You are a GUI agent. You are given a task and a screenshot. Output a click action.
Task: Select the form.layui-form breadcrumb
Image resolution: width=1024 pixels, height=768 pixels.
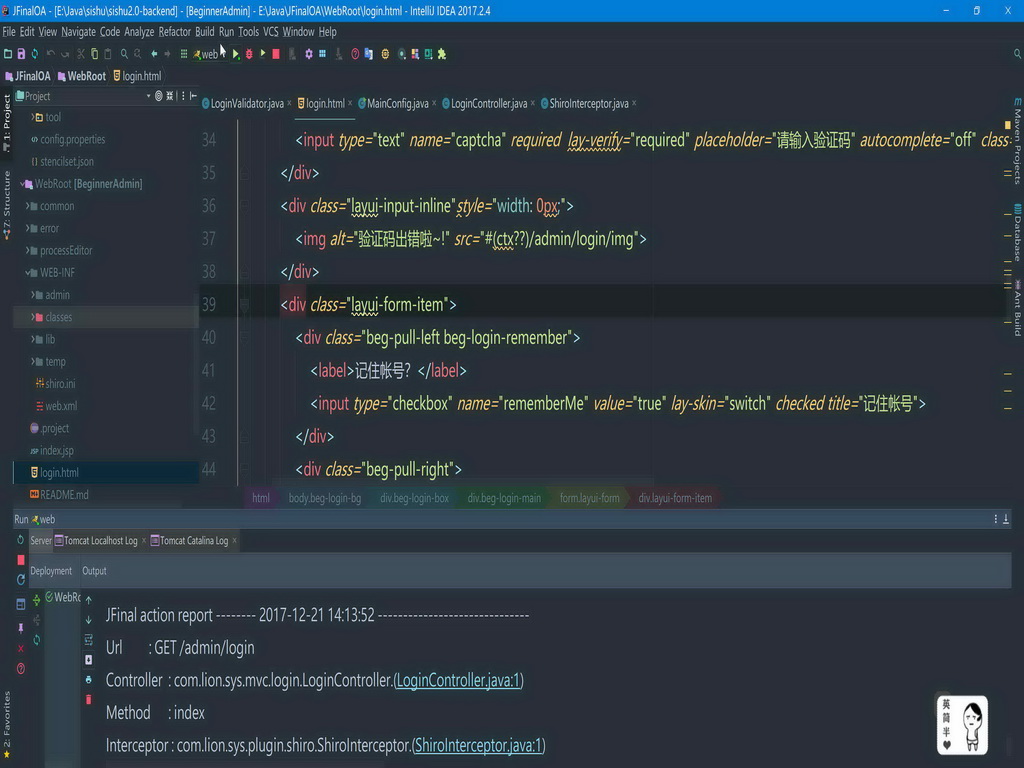tap(589, 497)
